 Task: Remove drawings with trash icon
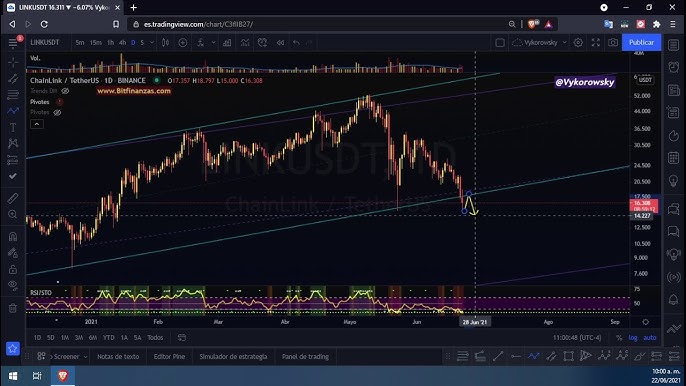13,308
